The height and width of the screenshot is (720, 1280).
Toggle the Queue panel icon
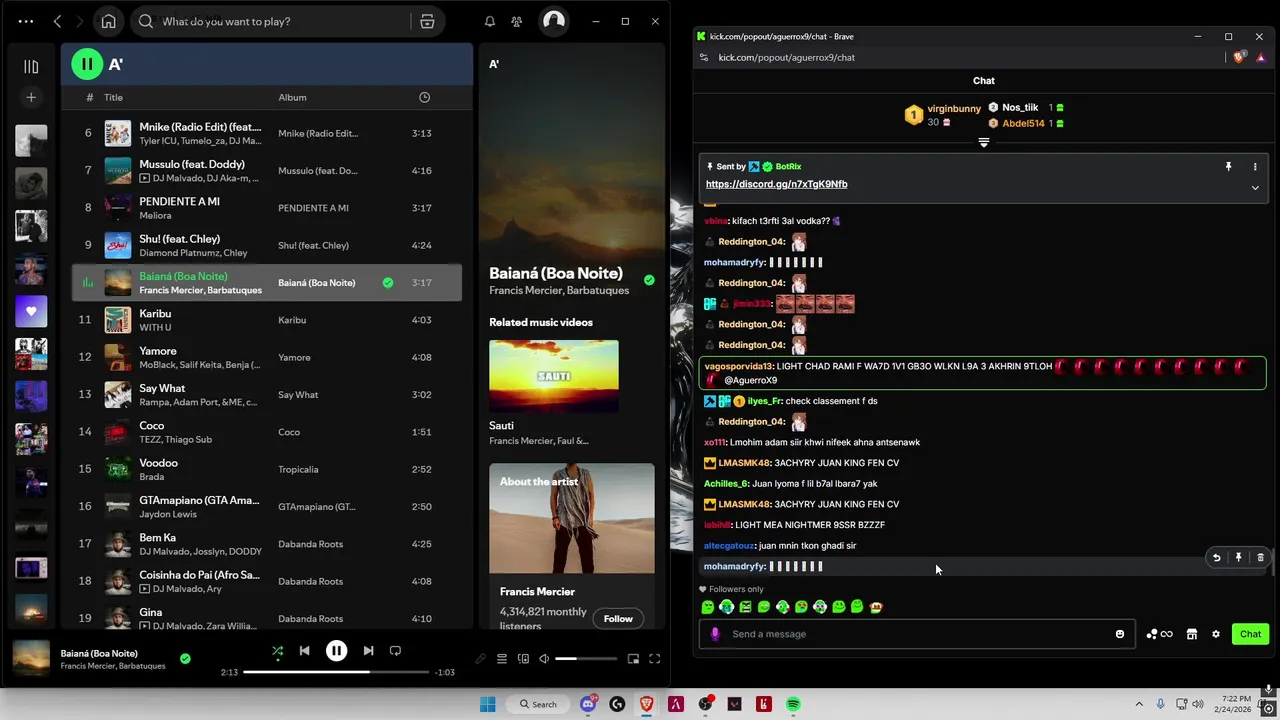[502, 659]
